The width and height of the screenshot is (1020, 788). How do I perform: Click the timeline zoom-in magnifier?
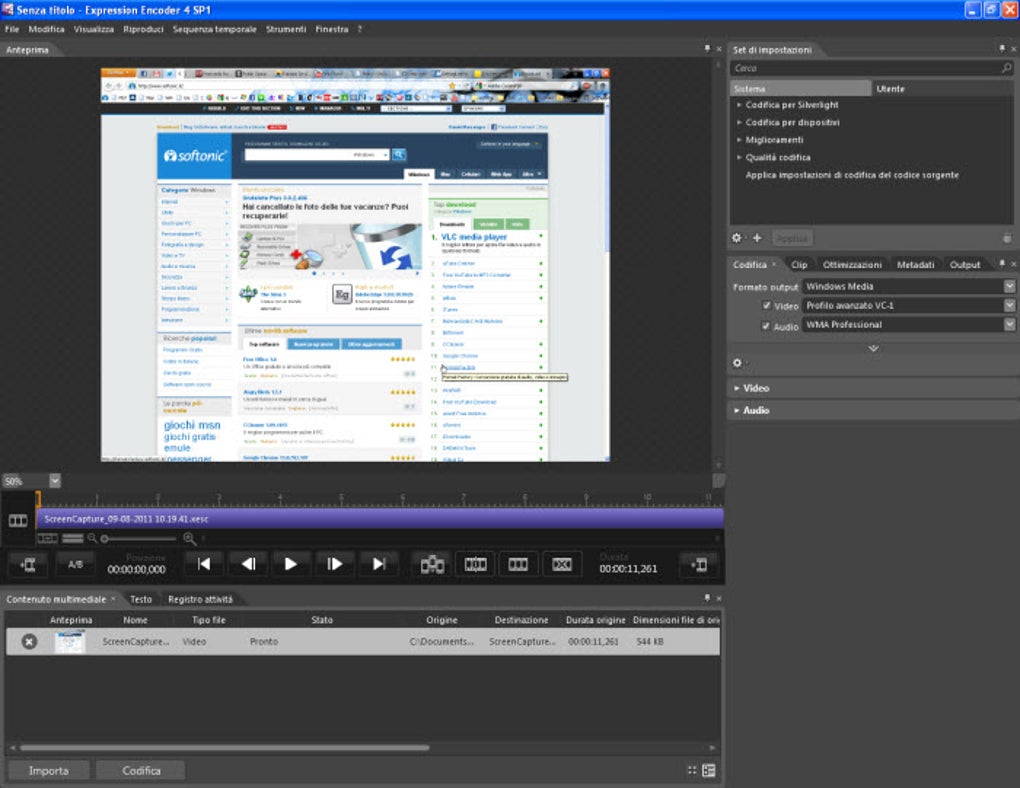click(189, 538)
